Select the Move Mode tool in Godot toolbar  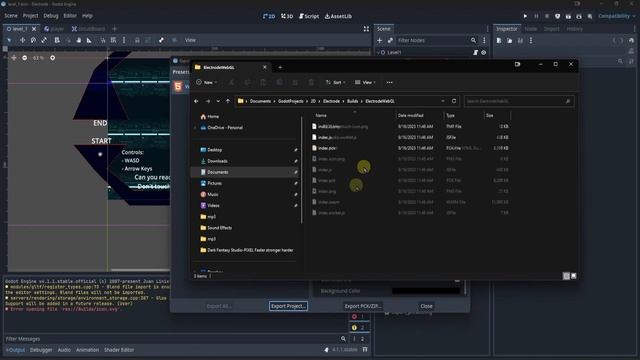22,40
